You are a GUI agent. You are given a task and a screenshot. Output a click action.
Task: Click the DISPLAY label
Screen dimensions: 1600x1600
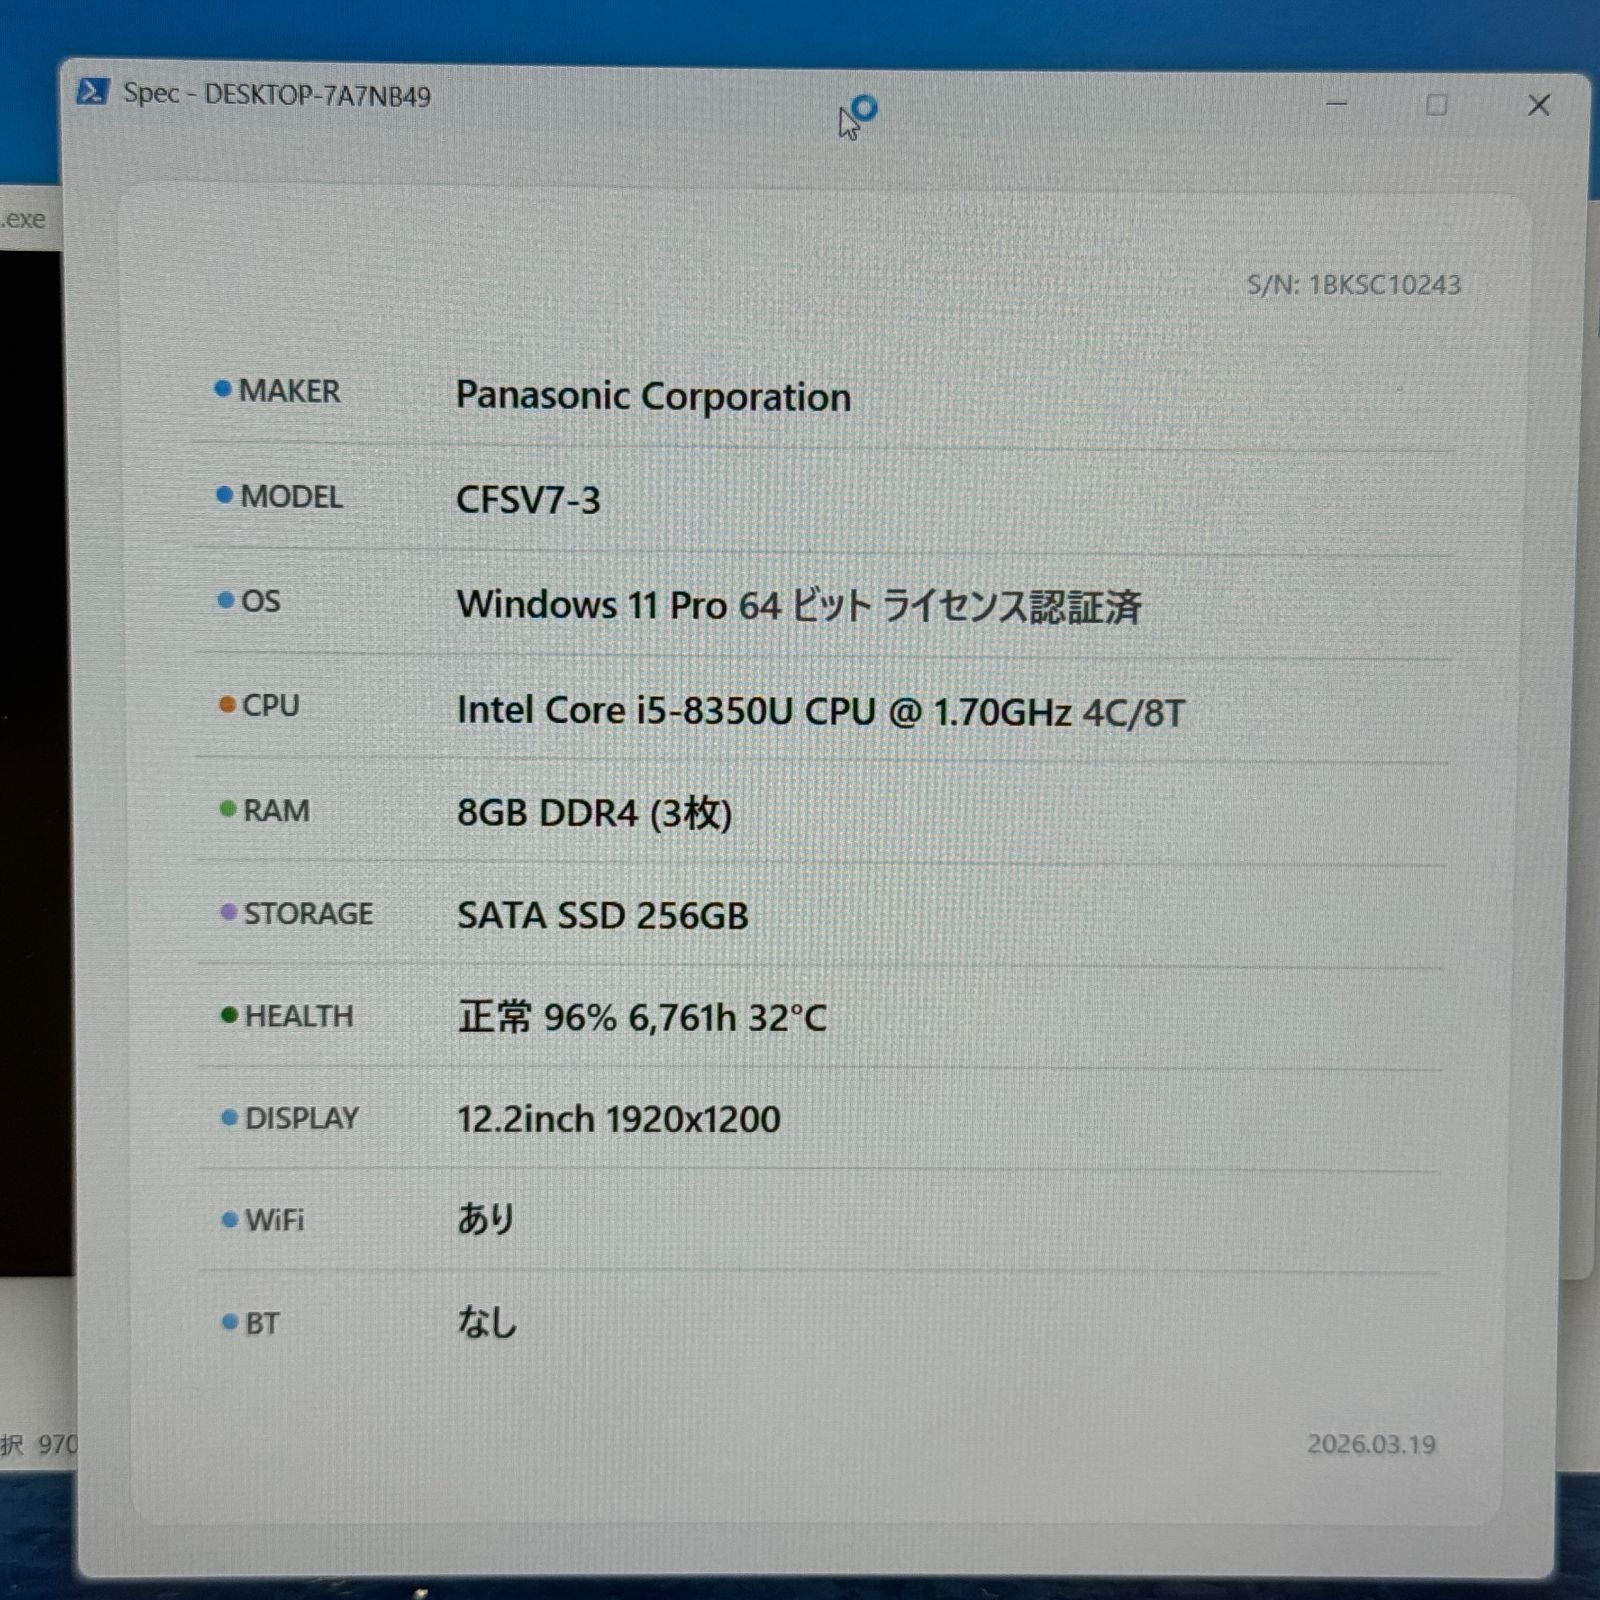(302, 1118)
